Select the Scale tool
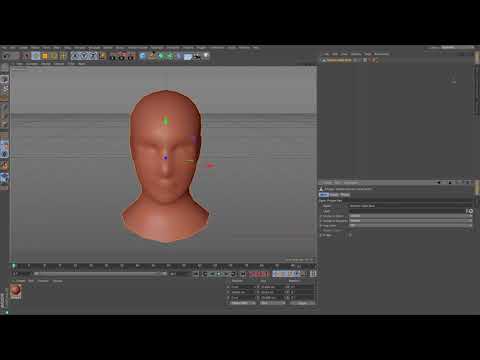Image resolution: width=480 pixels, height=360 pixels. 45,56
